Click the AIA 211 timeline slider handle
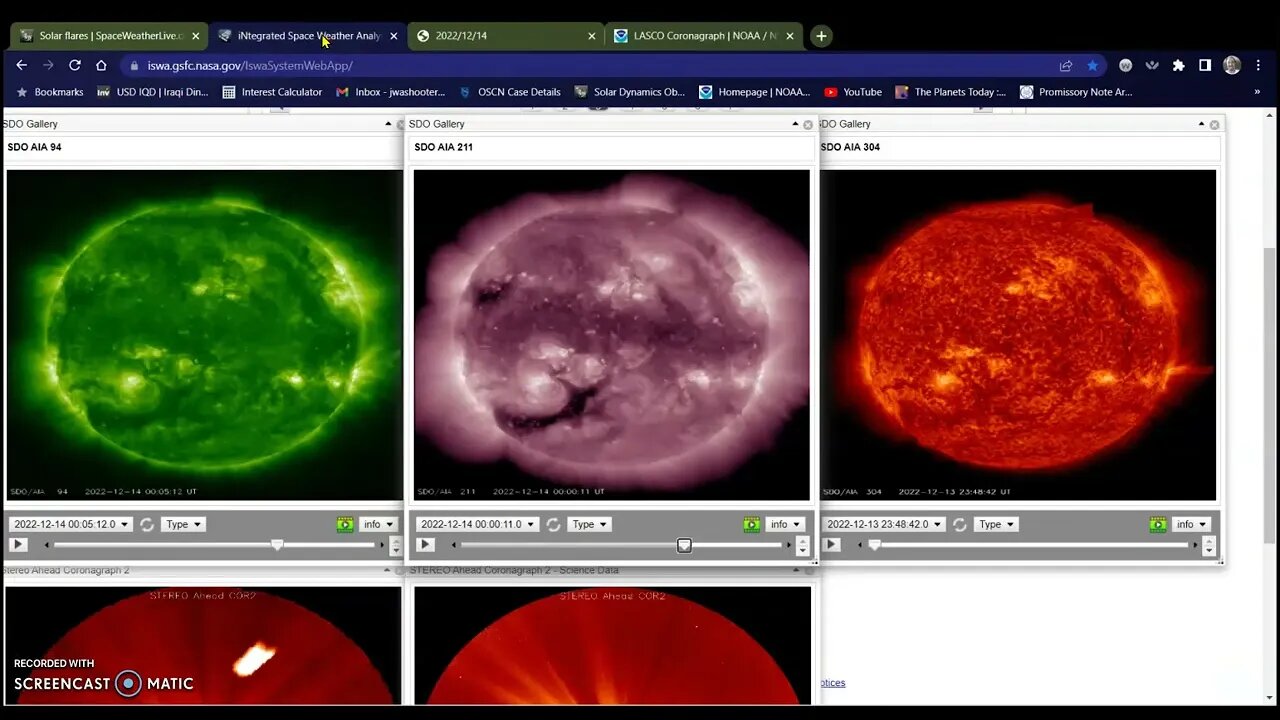The width and height of the screenshot is (1280, 720). pyautogui.click(x=684, y=545)
